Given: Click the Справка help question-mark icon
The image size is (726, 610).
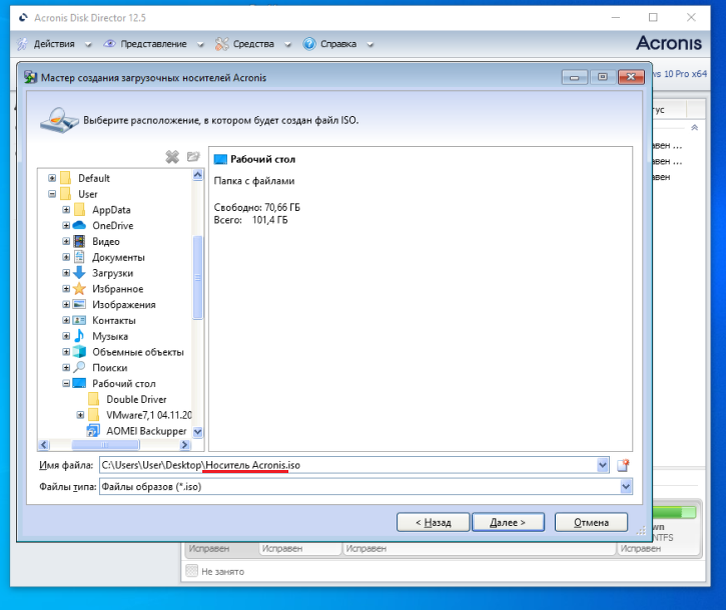Looking at the screenshot, I should (309, 44).
